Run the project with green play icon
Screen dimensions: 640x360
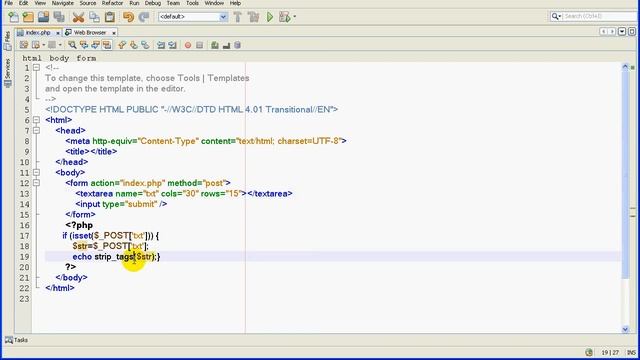coord(270,17)
